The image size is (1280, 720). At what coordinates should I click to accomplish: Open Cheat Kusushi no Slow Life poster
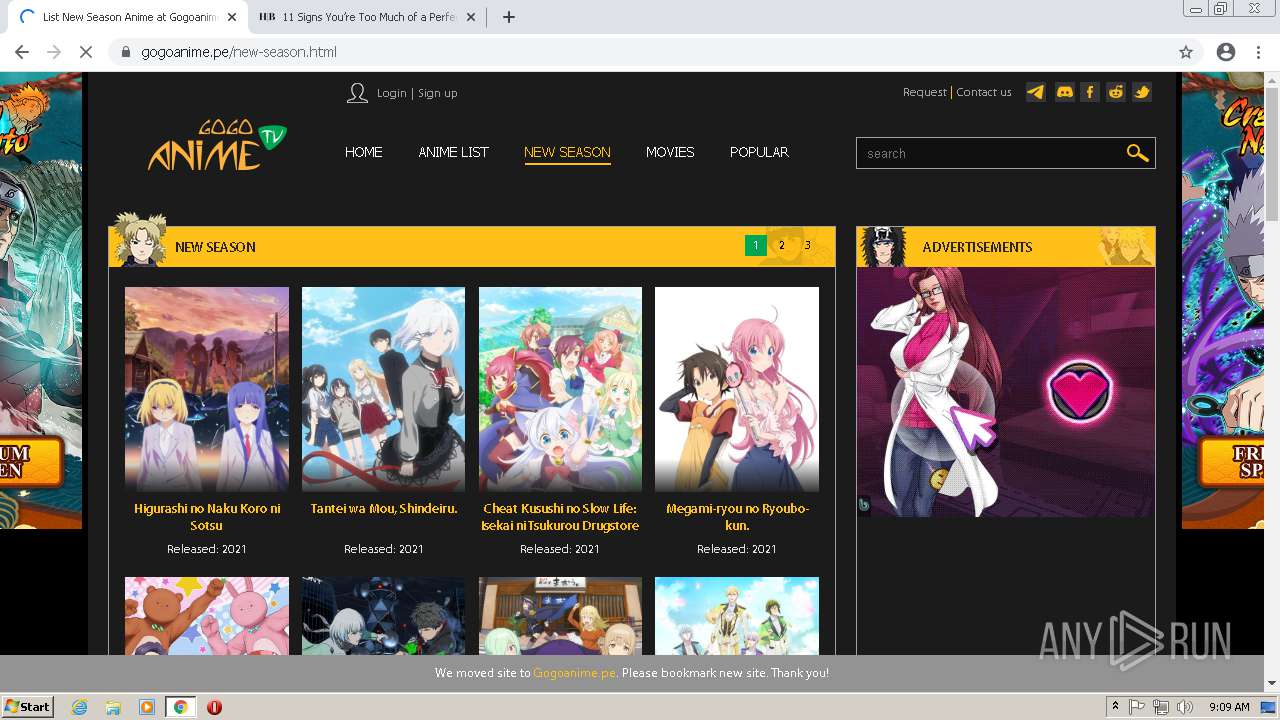click(560, 389)
